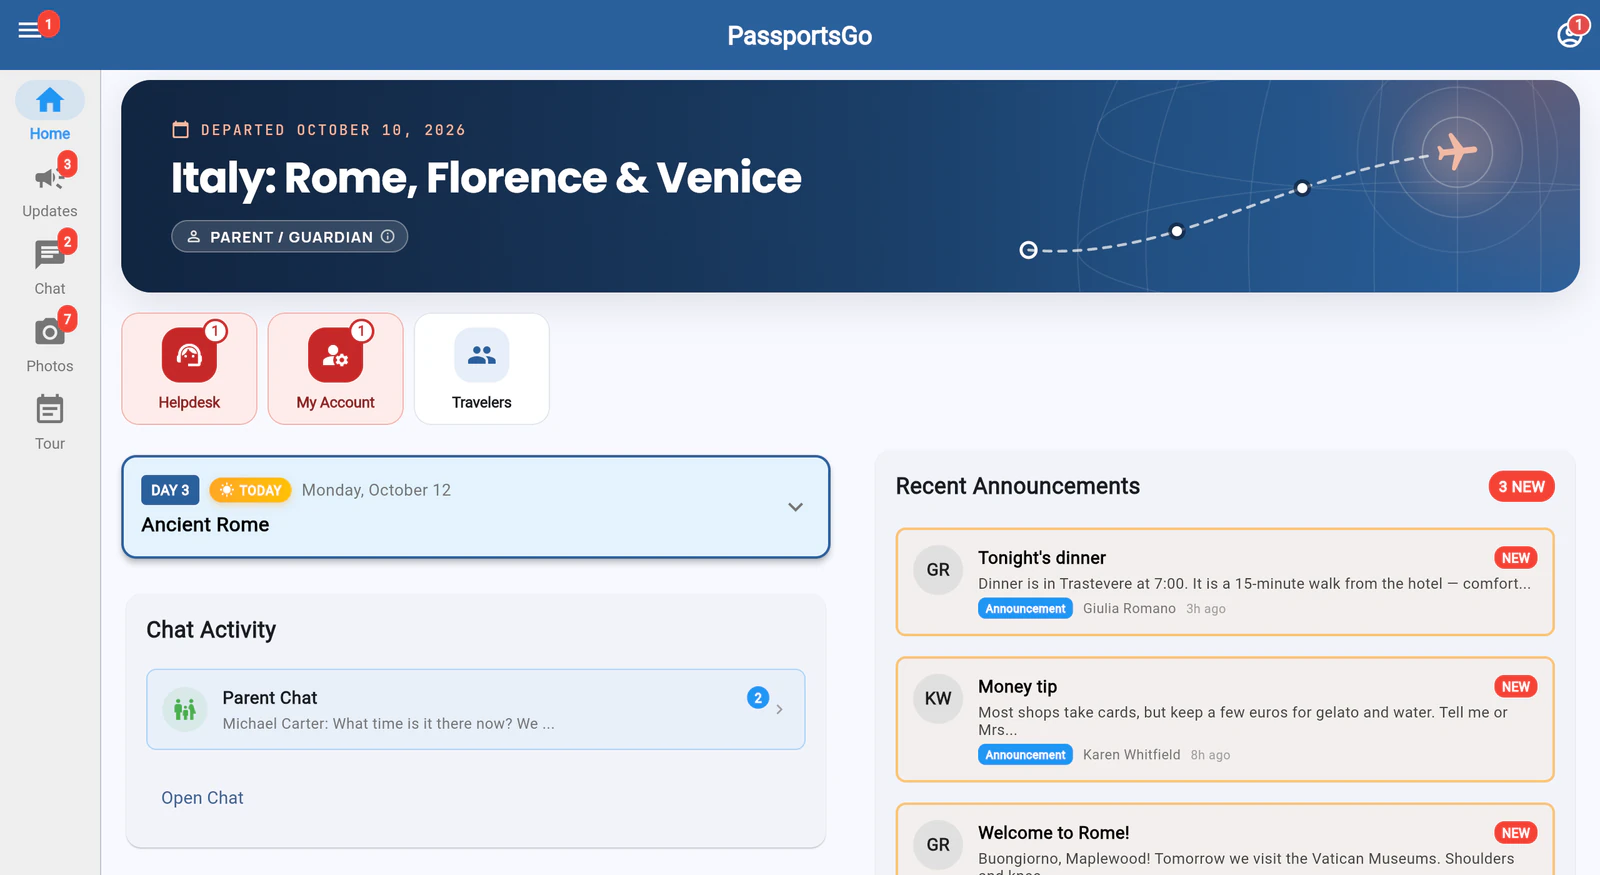Click the GR avatar on Tonight's dinner
Image resolution: width=1600 pixels, height=875 pixels.
click(938, 570)
